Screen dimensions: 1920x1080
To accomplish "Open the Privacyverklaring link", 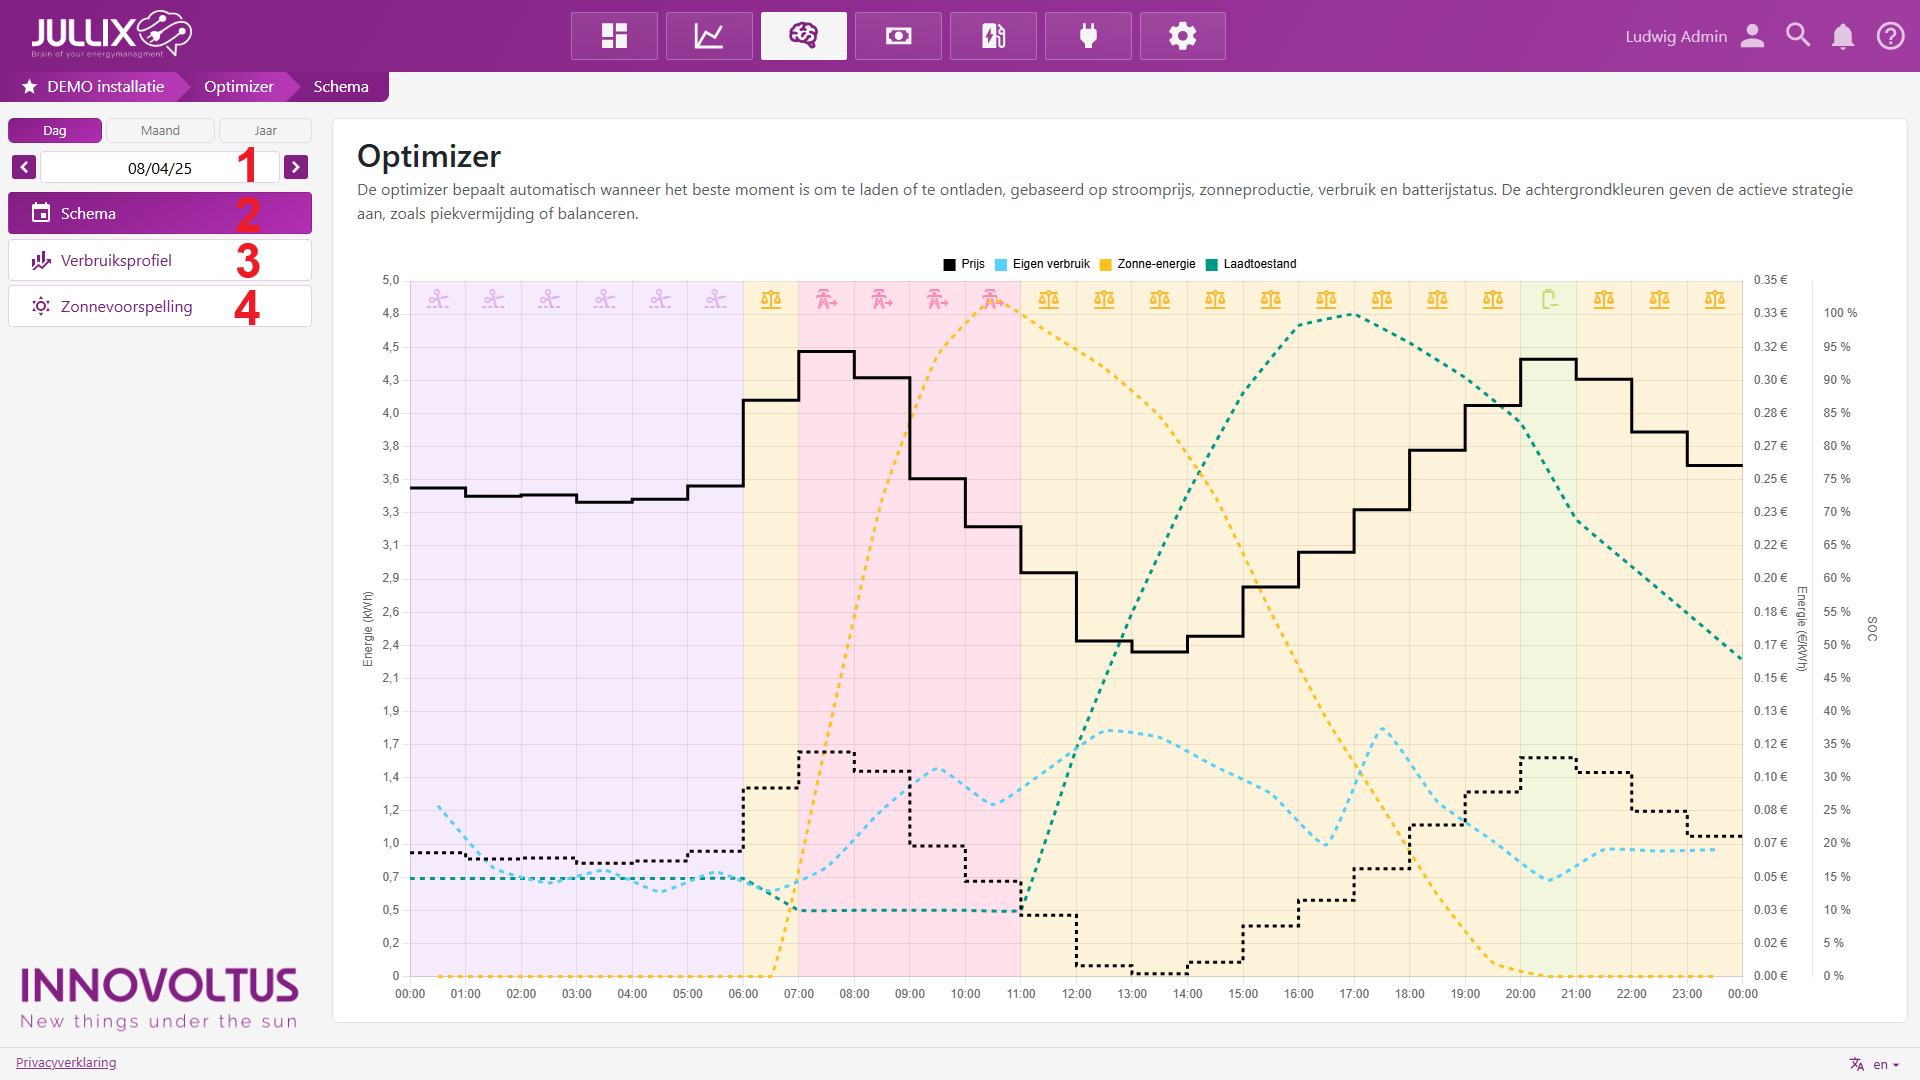I will (66, 1062).
